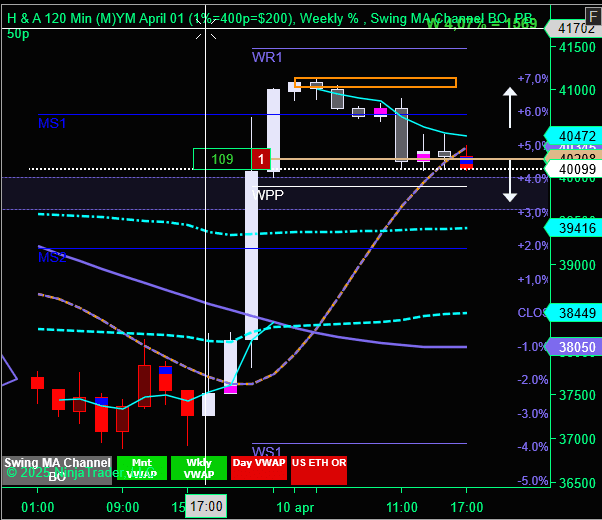602x520 pixels.
Task: Click the highlighted 17:00 time label
Action: (206, 506)
